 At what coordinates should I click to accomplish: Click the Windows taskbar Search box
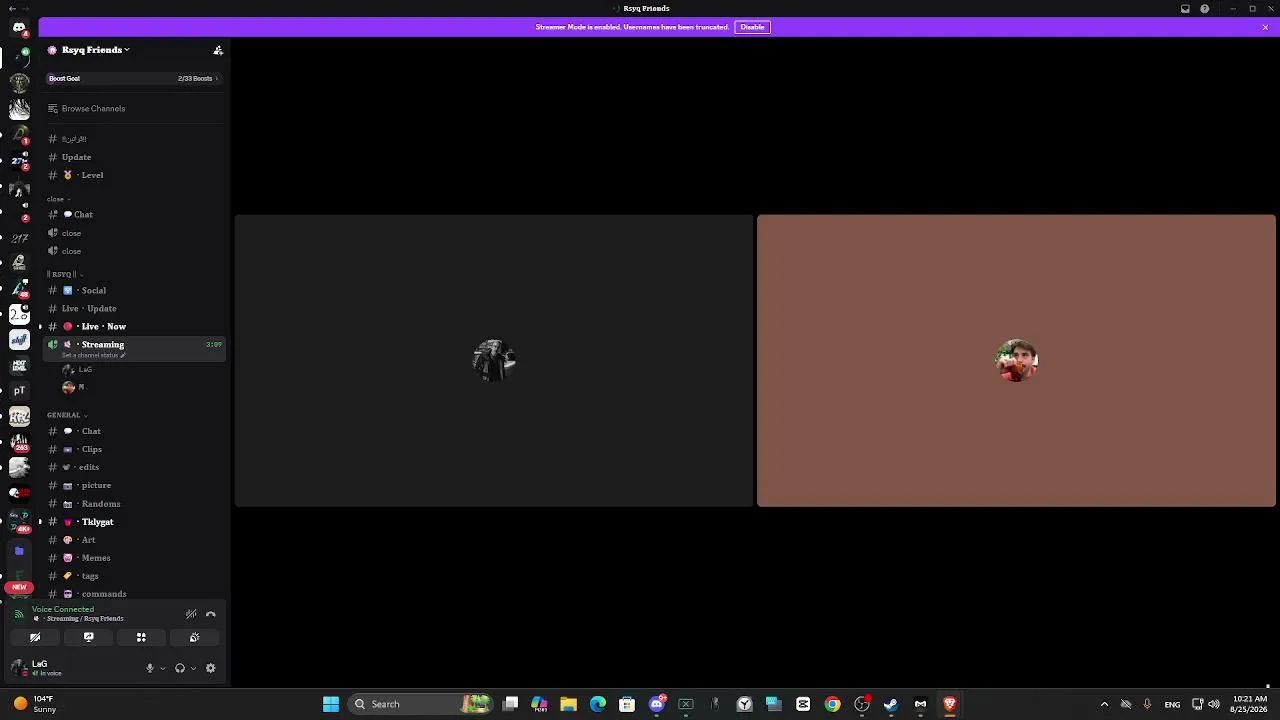click(423, 704)
